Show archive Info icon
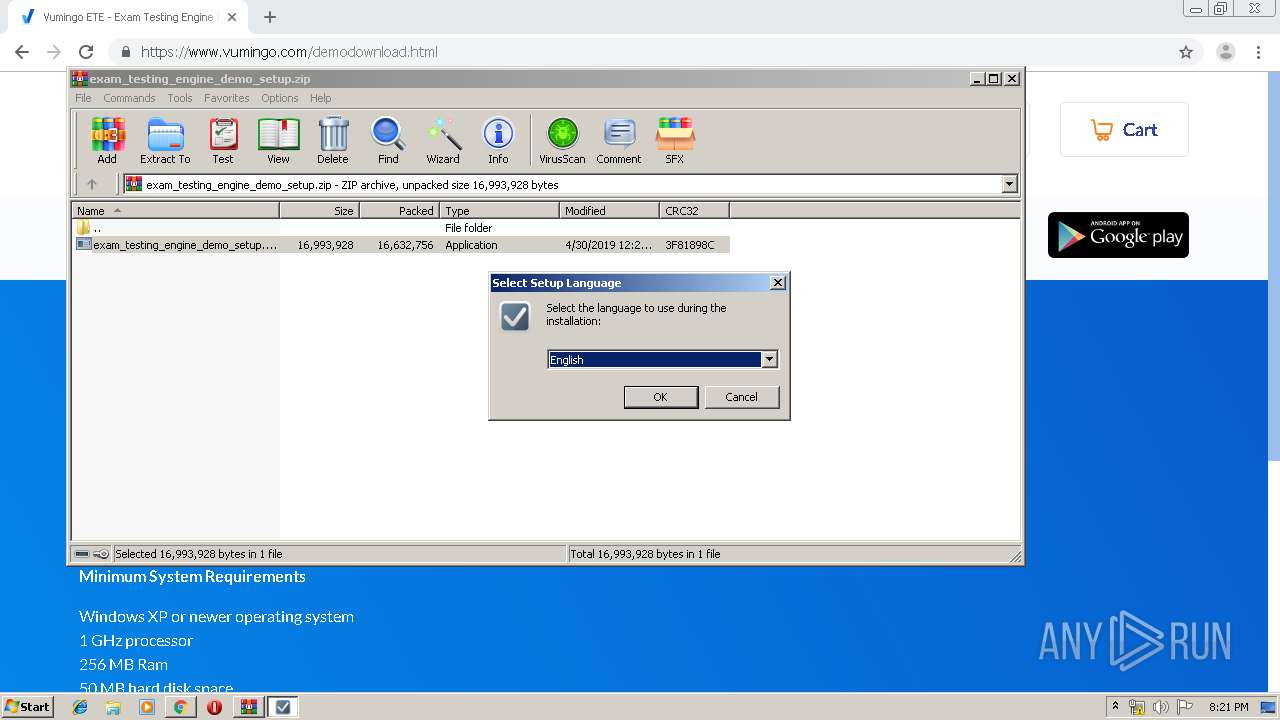The image size is (1280, 720). [x=498, y=140]
